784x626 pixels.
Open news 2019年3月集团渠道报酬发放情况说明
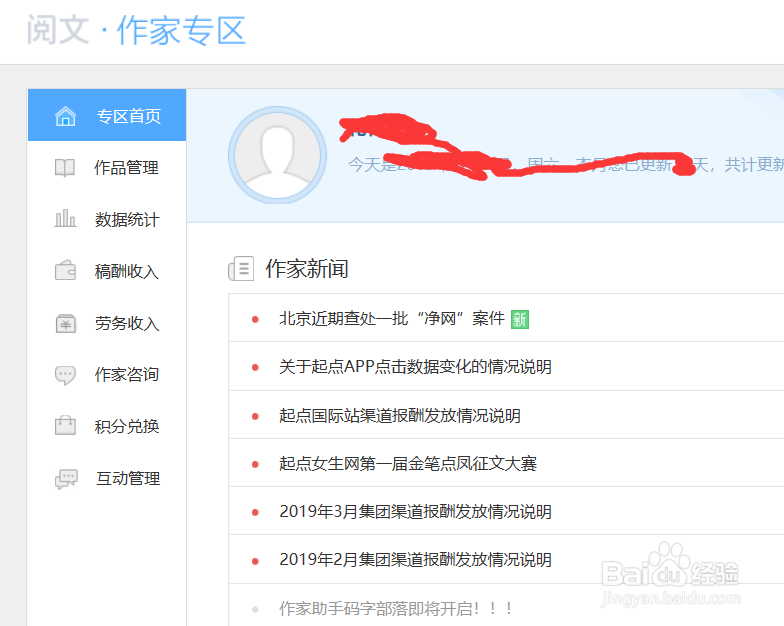pos(415,512)
